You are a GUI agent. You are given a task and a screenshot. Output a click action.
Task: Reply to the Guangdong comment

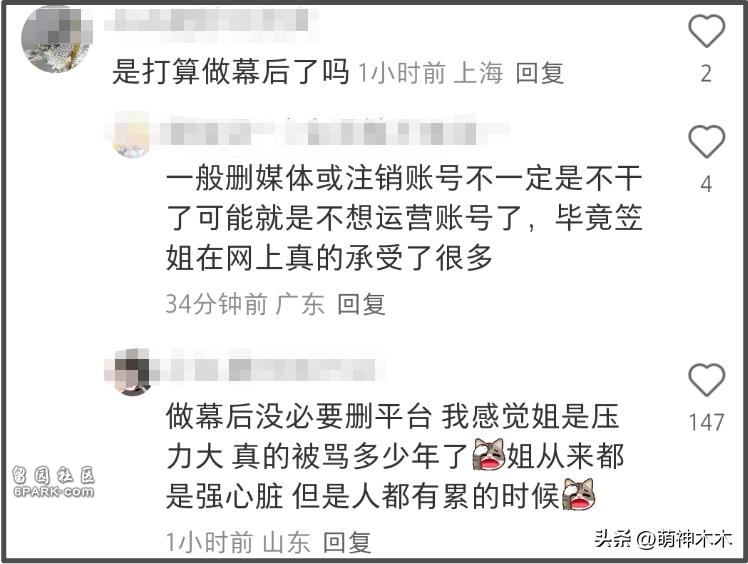pyautogui.click(x=361, y=304)
